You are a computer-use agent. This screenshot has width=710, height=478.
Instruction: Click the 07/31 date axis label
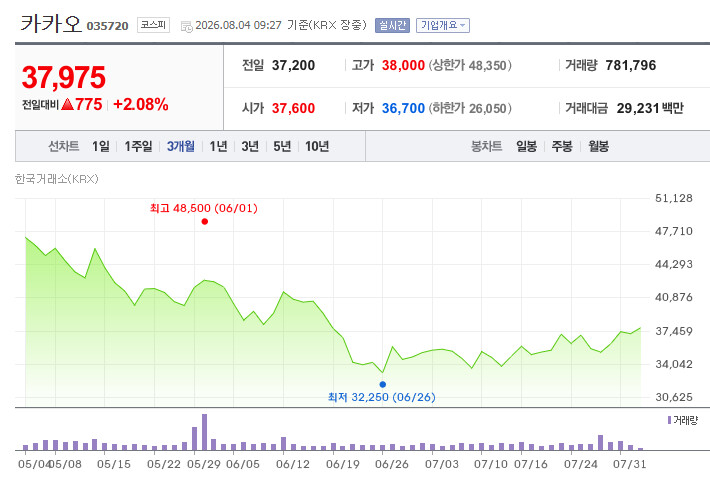(629, 464)
